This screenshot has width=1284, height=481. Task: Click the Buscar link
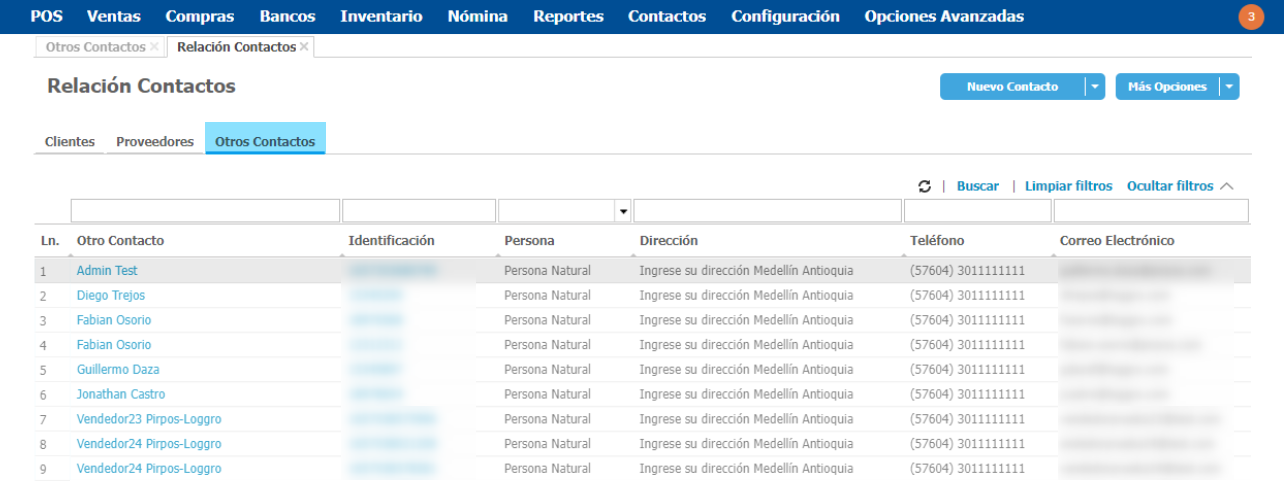[977, 186]
